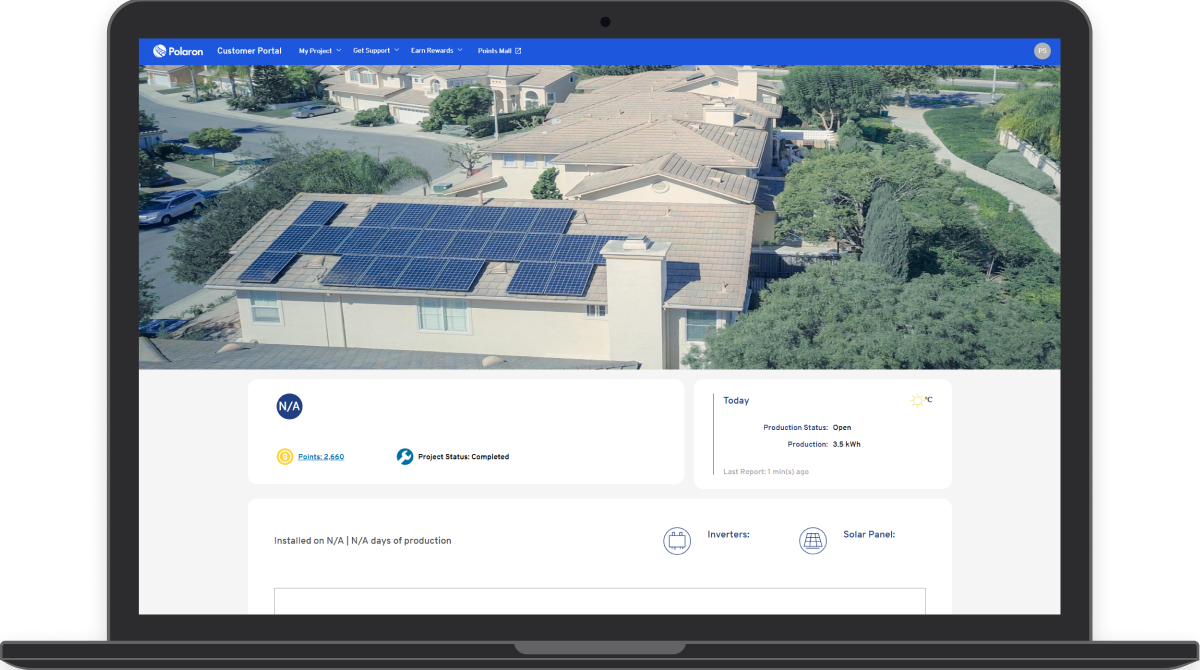The image size is (1200, 670).
Task: Click the Solar Panel icon
Action: tap(813, 541)
